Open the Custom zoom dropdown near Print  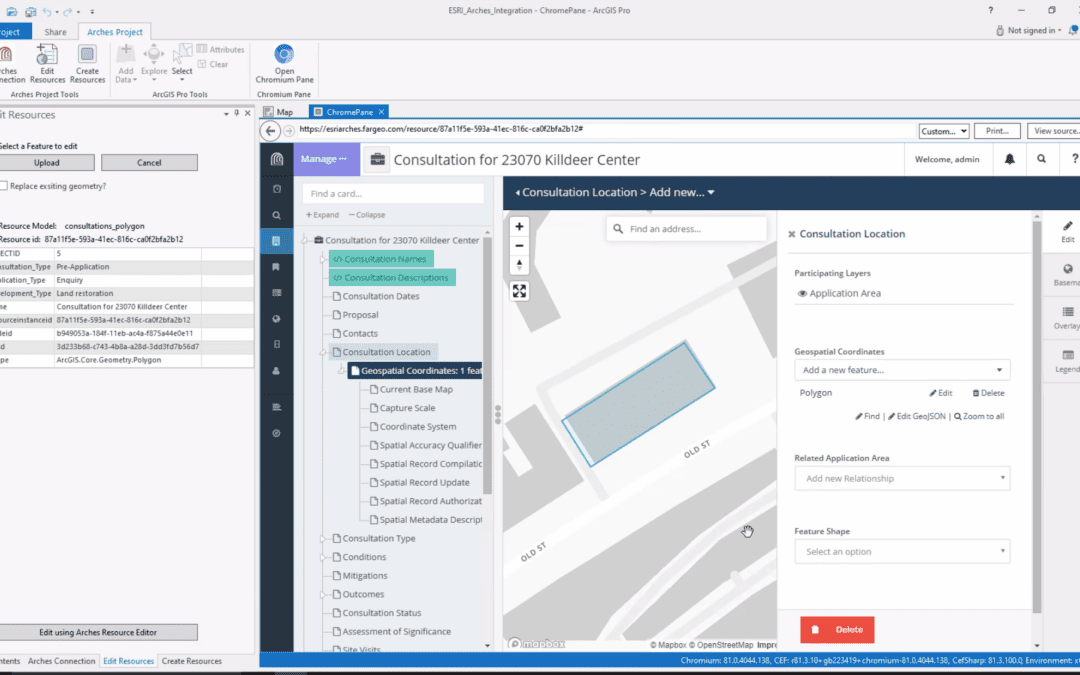943,130
